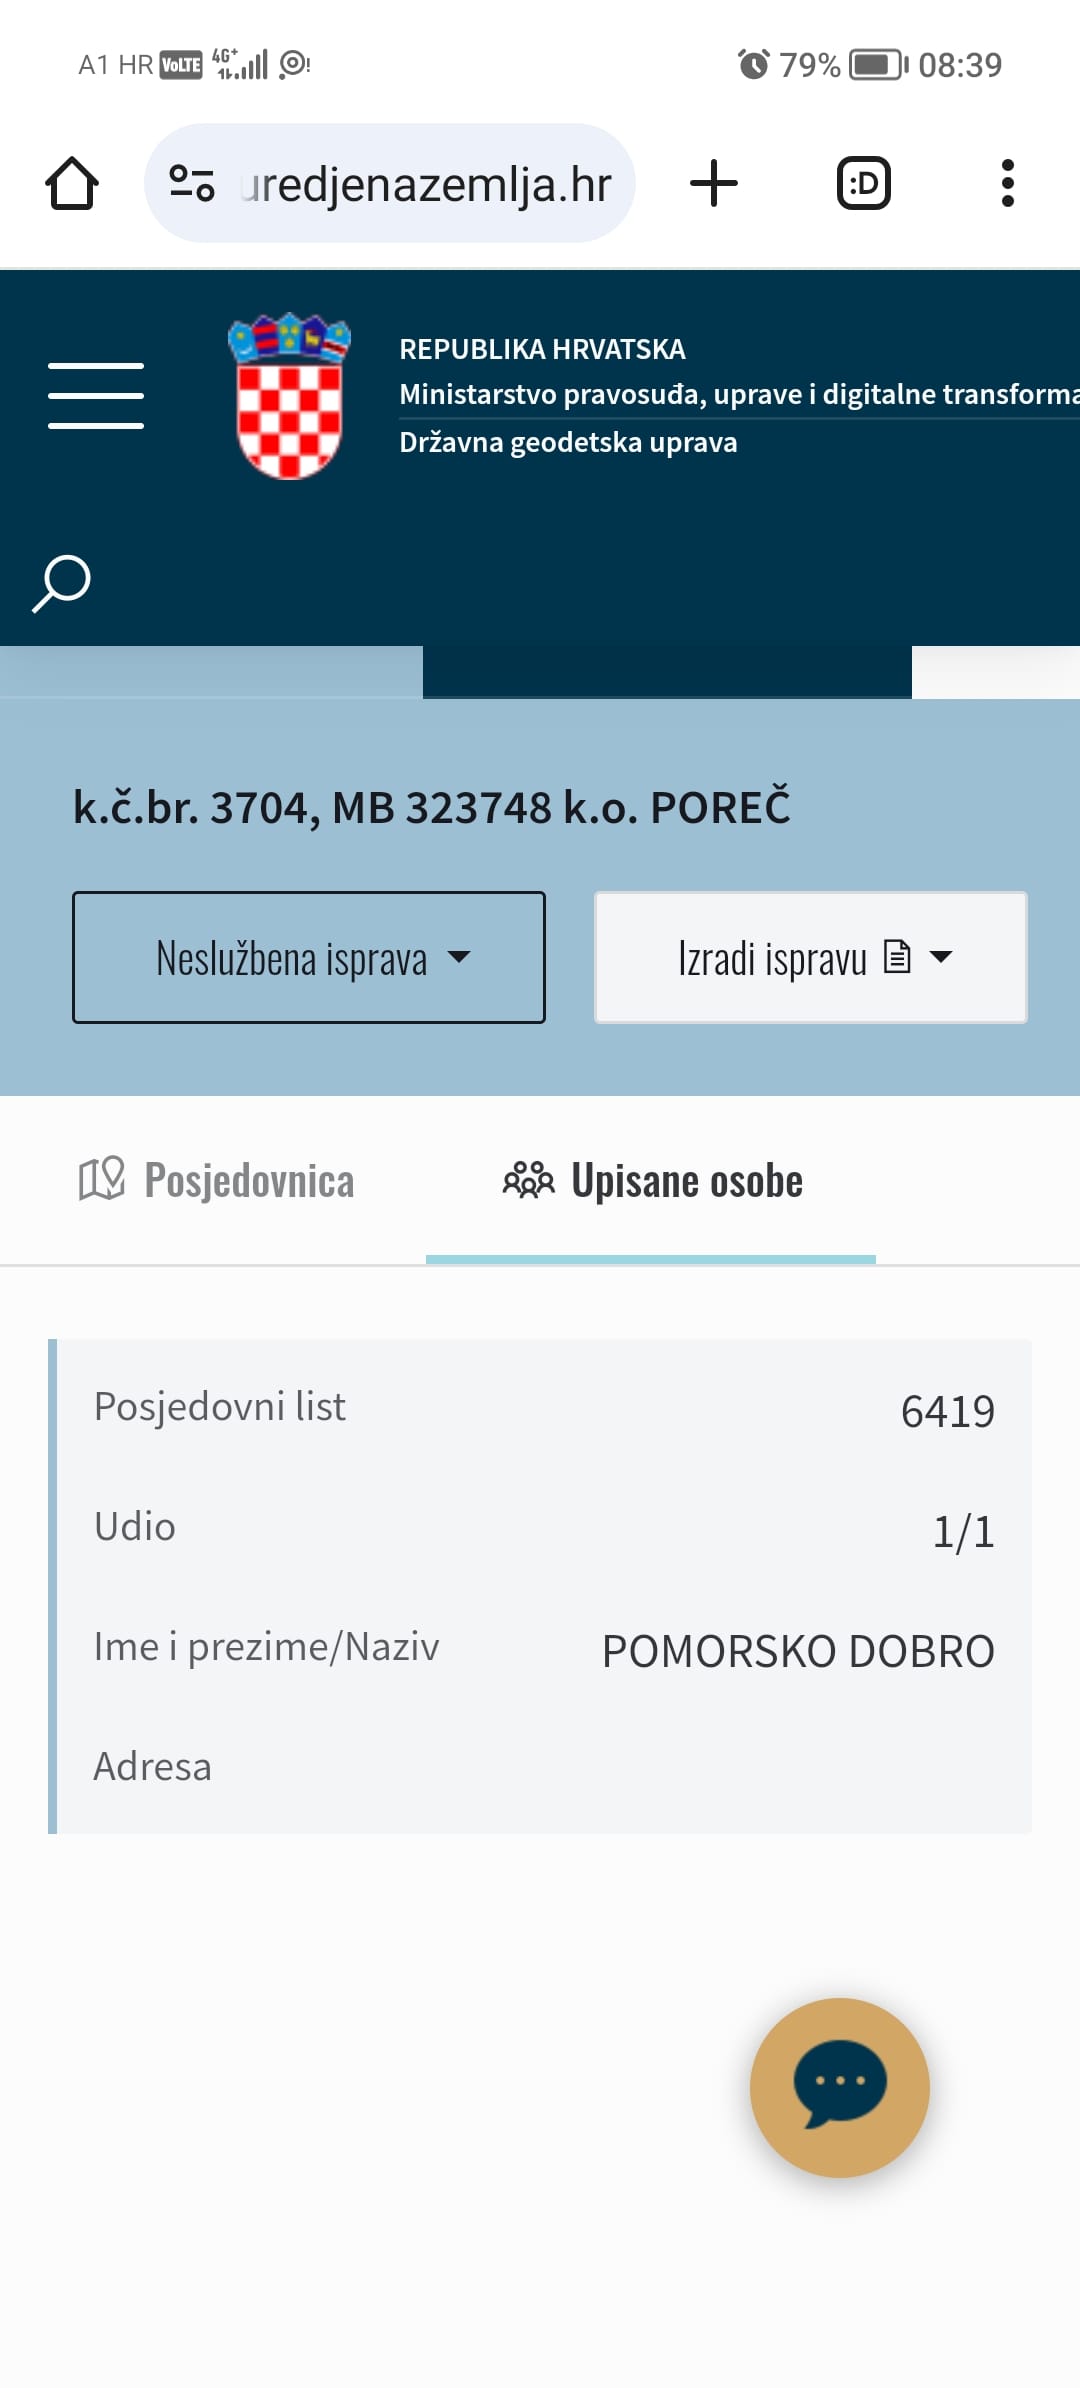
Task: Tap the browser home icon
Action: [72, 184]
